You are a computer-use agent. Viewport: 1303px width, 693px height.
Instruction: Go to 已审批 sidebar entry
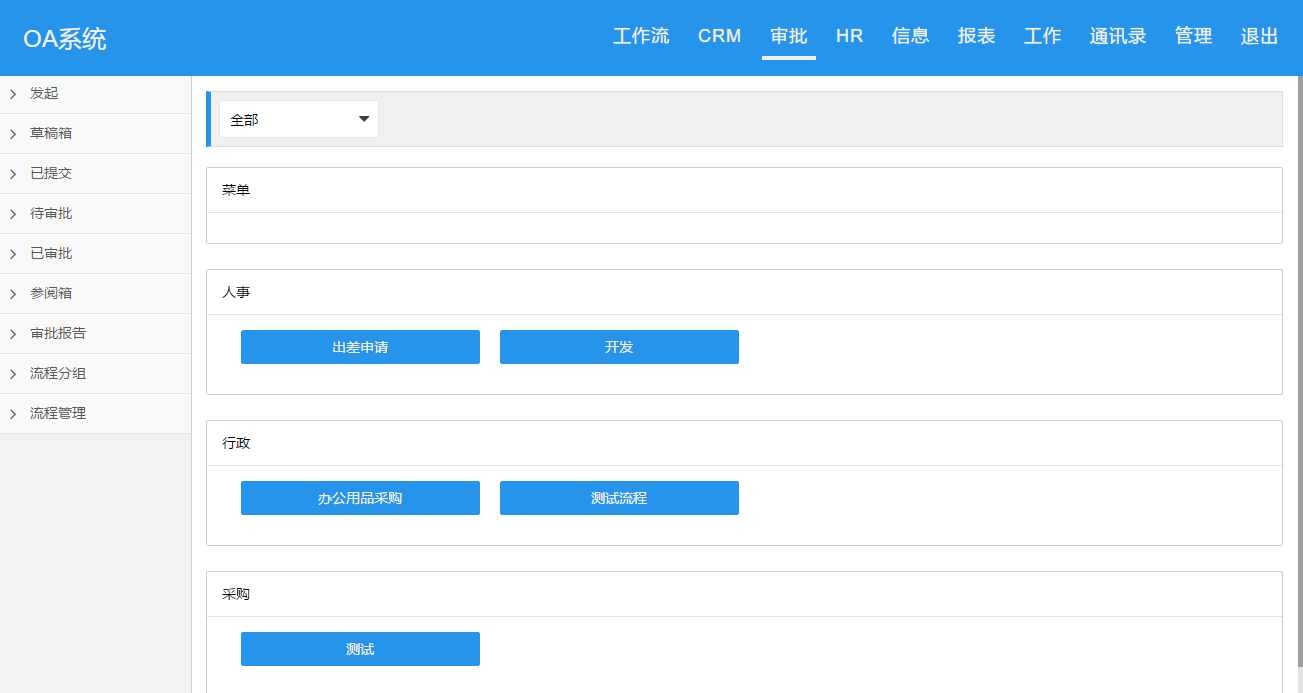click(50, 254)
